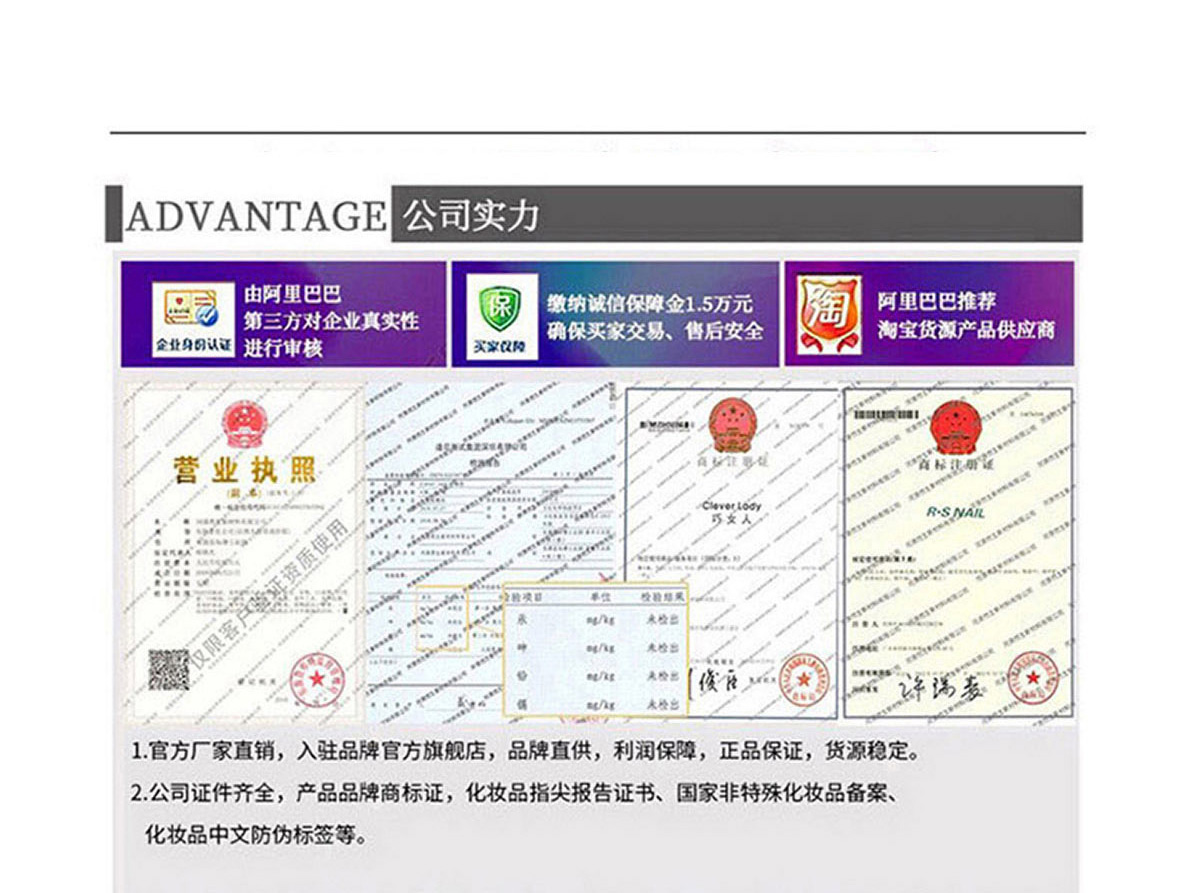Click the 淘宝货源产品供应商 text

(967, 329)
